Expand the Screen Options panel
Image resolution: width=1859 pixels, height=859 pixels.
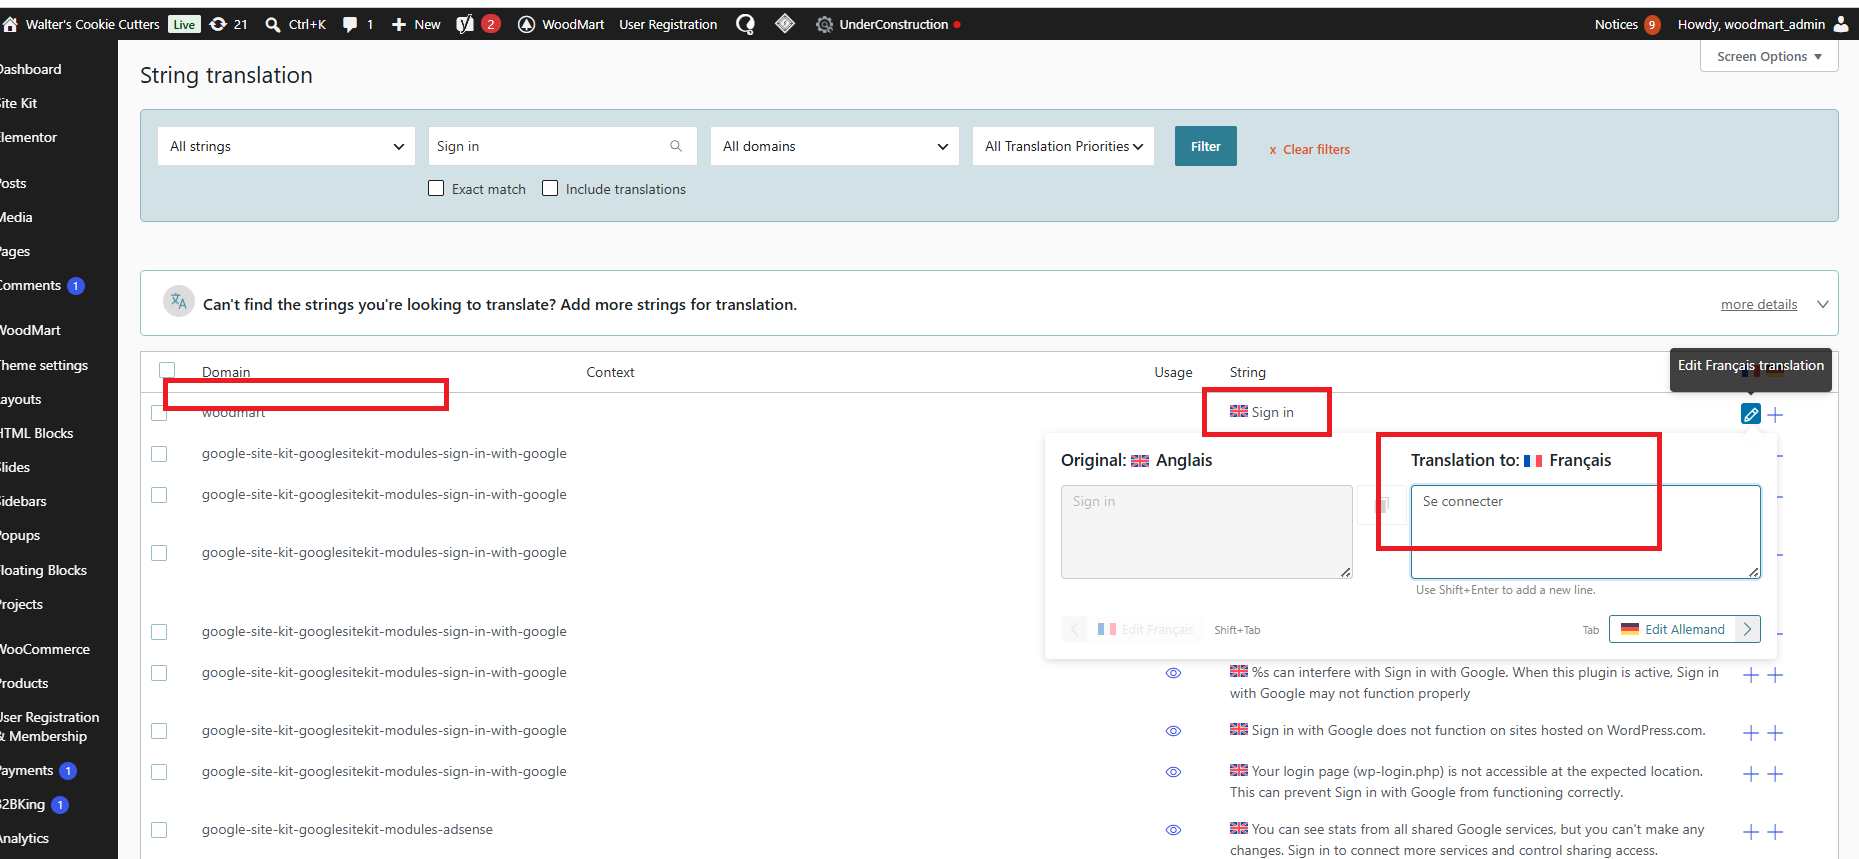[1769, 57]
